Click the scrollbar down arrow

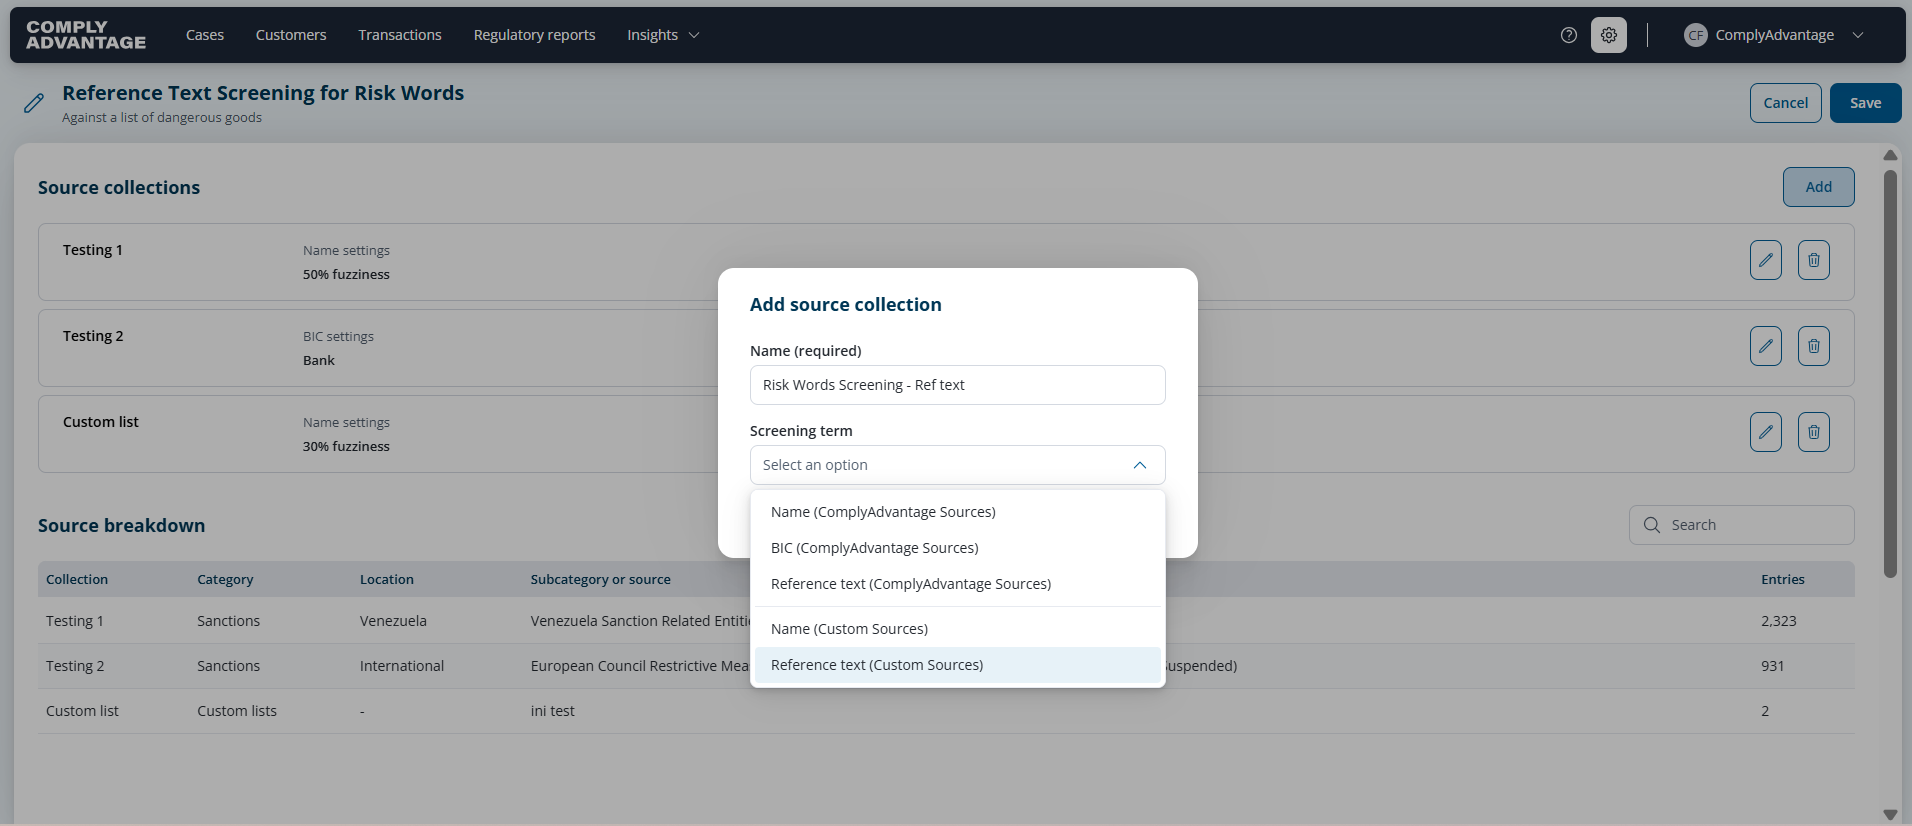(x=1890, y=814)
